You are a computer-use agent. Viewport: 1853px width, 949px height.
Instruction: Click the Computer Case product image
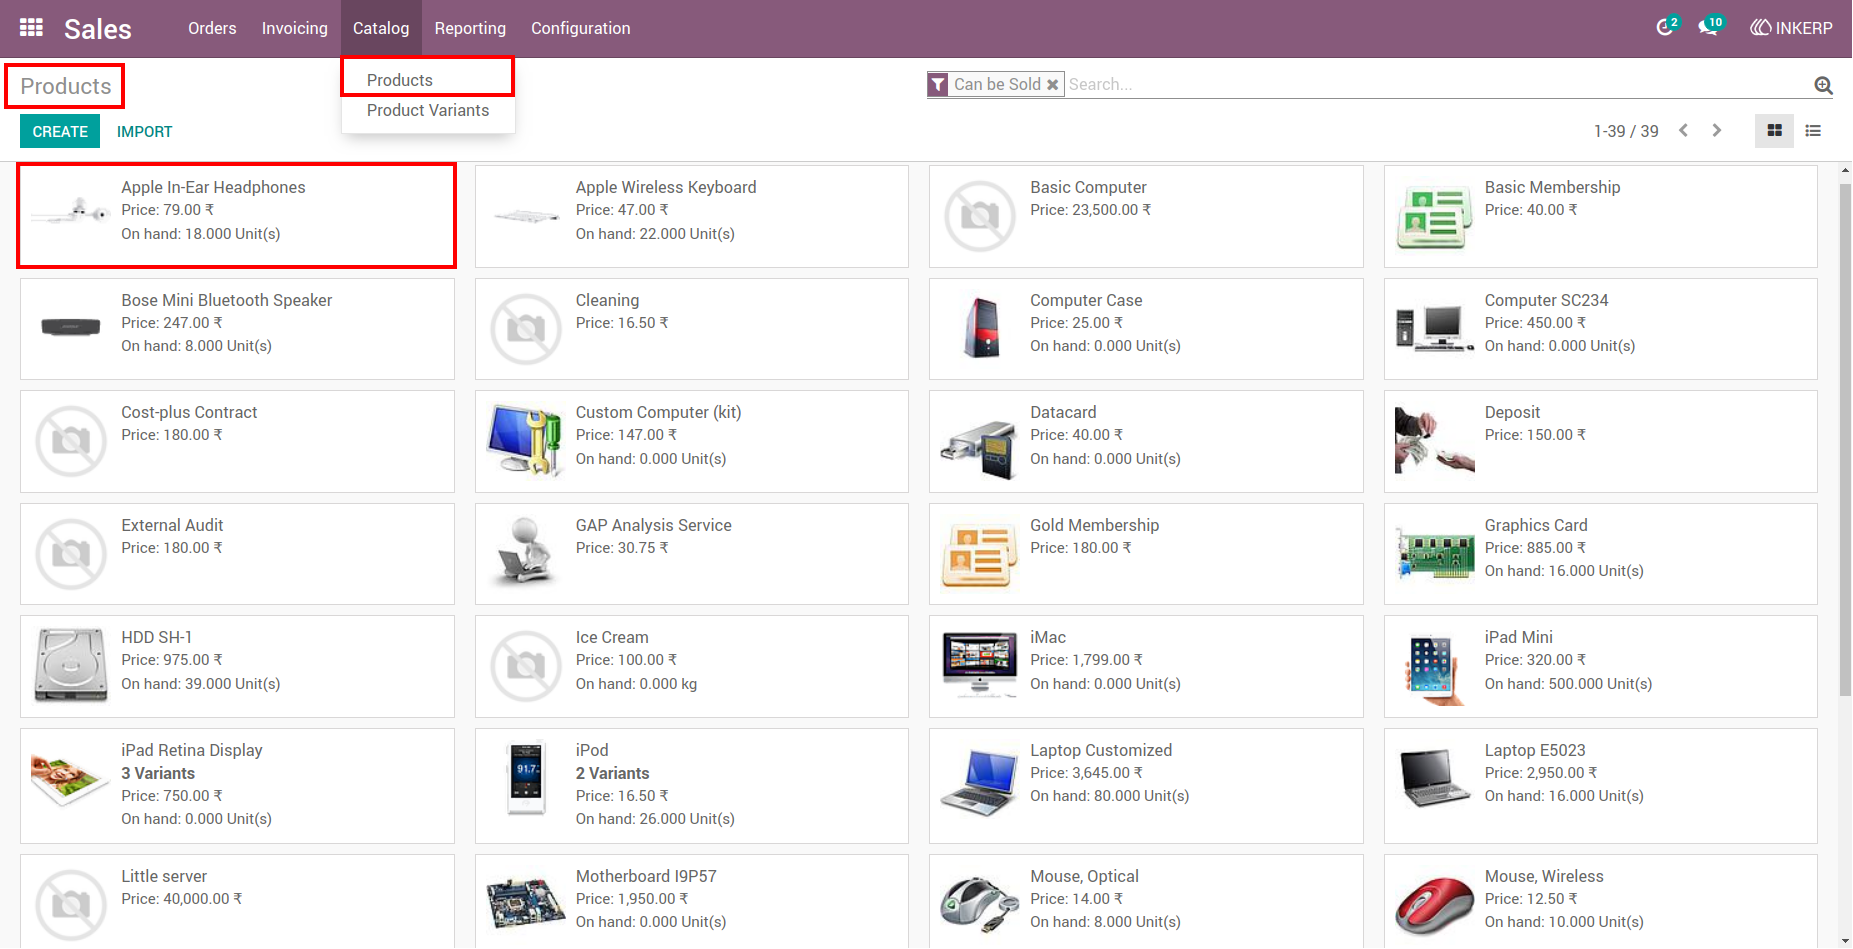[x=981, y=328]
